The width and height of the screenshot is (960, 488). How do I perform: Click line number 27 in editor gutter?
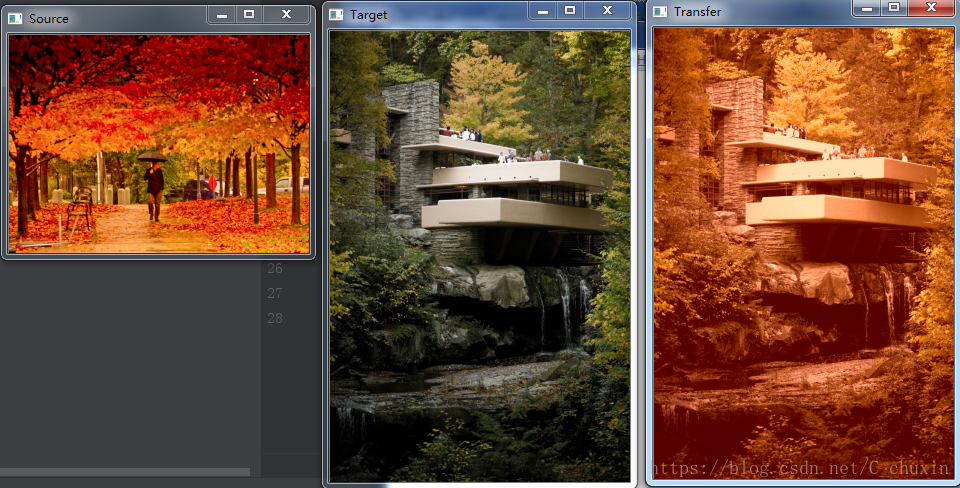point(275,293)
